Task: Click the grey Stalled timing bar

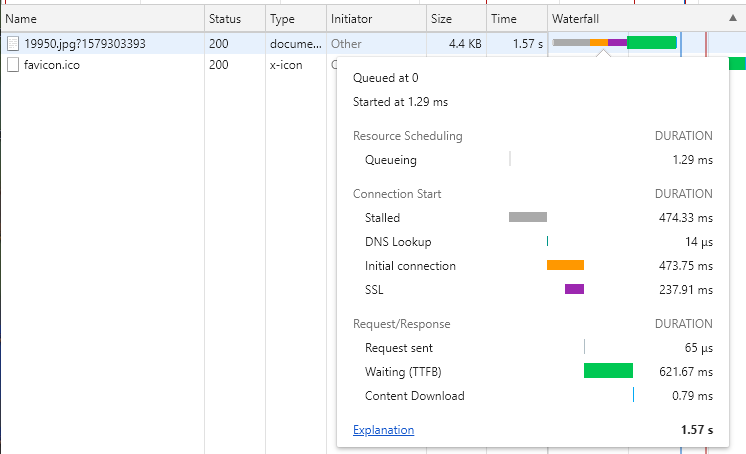Action: pos(528,217)
